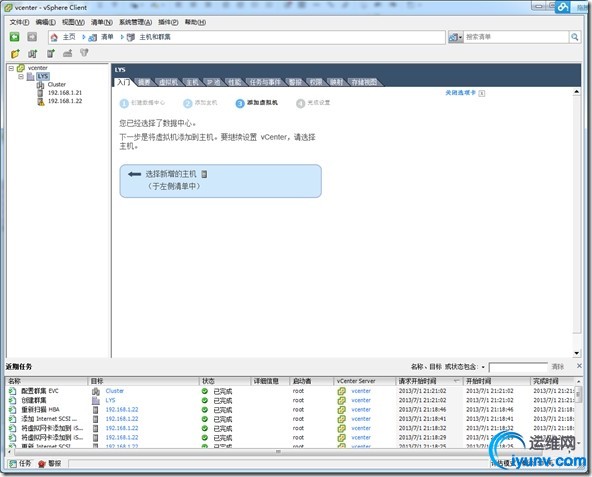Open the 视图(W) menu
The image size is (592, 477).
(x=73, y=22)
